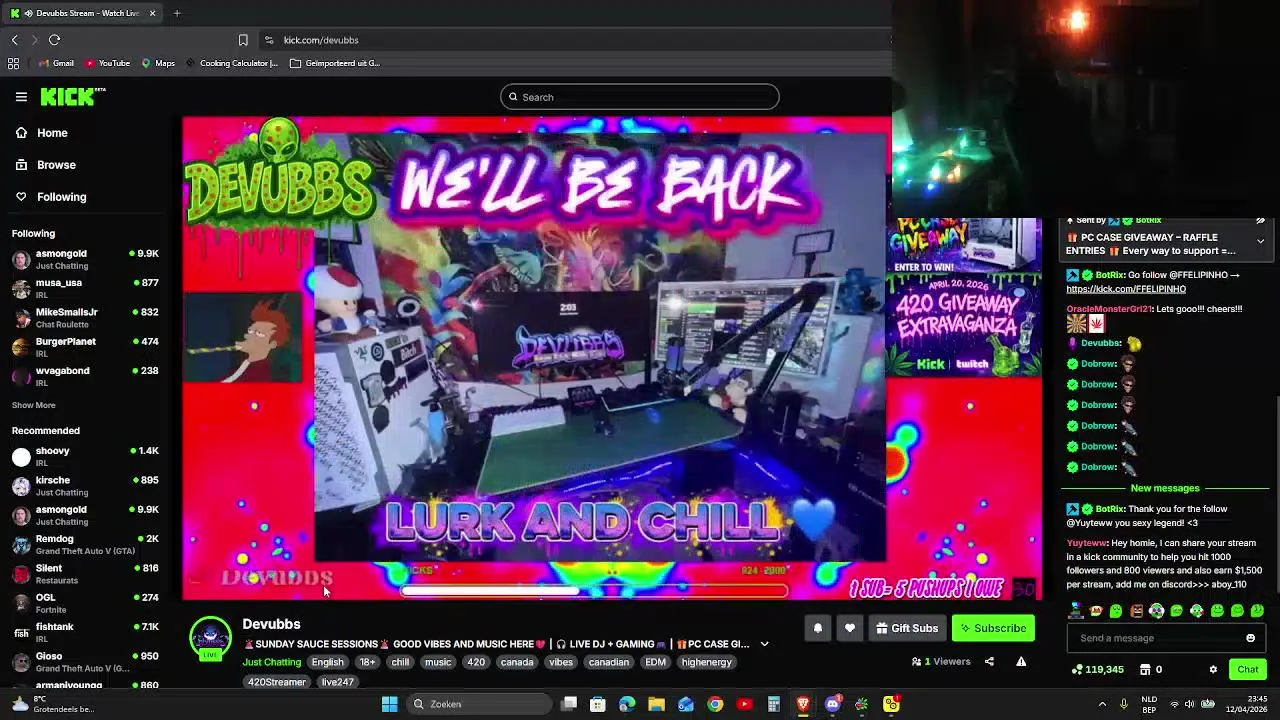Click in the Kick search field
This screenshot has width=1280, height=720.
(x=640, y=97)
